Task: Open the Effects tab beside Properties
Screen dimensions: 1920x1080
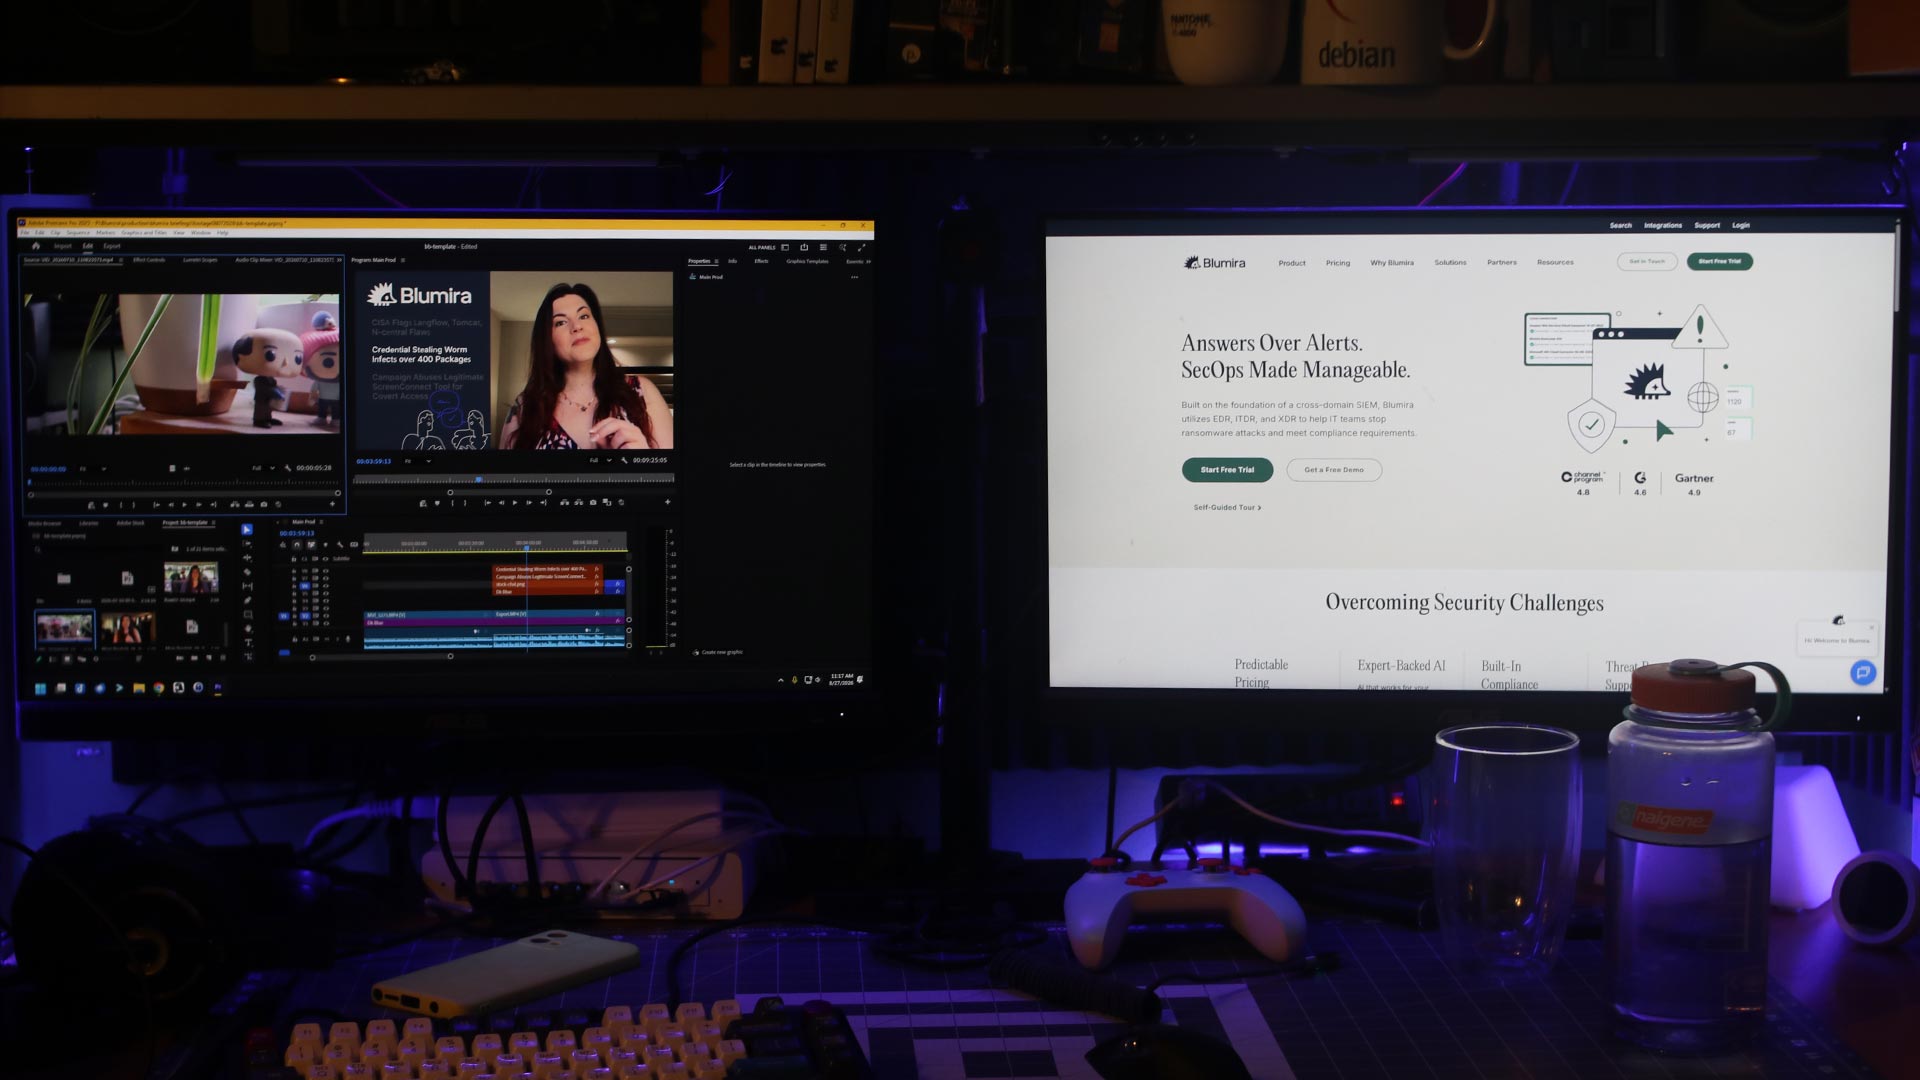Action: click(x=762, y=262)
